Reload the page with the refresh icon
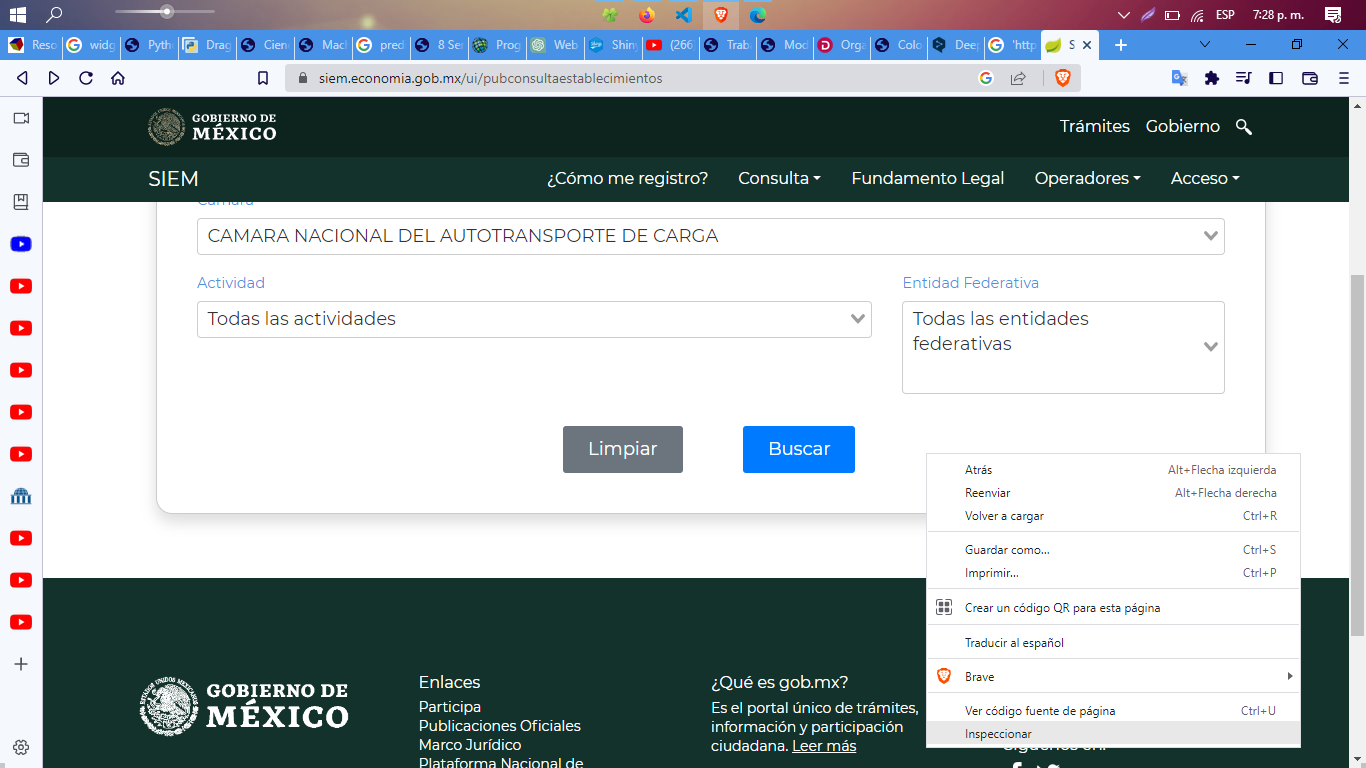Screen dimensions: 1366x768 (85, 77)
